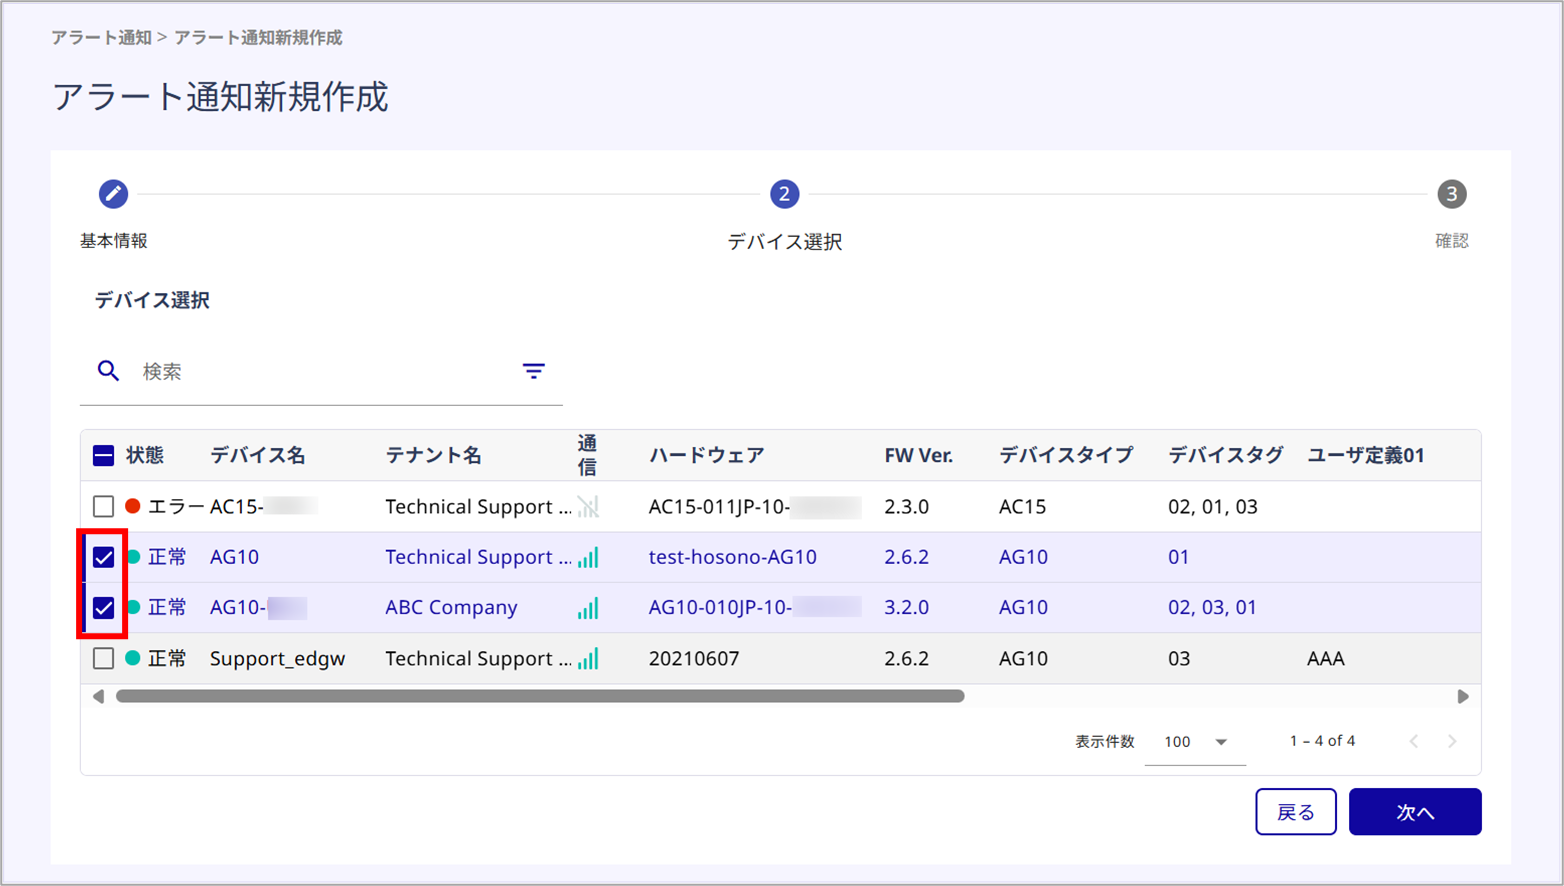Screen dimensions: 1564x886
Task: Click the エラー status text in AC15 row
Action: pos(176,507)
